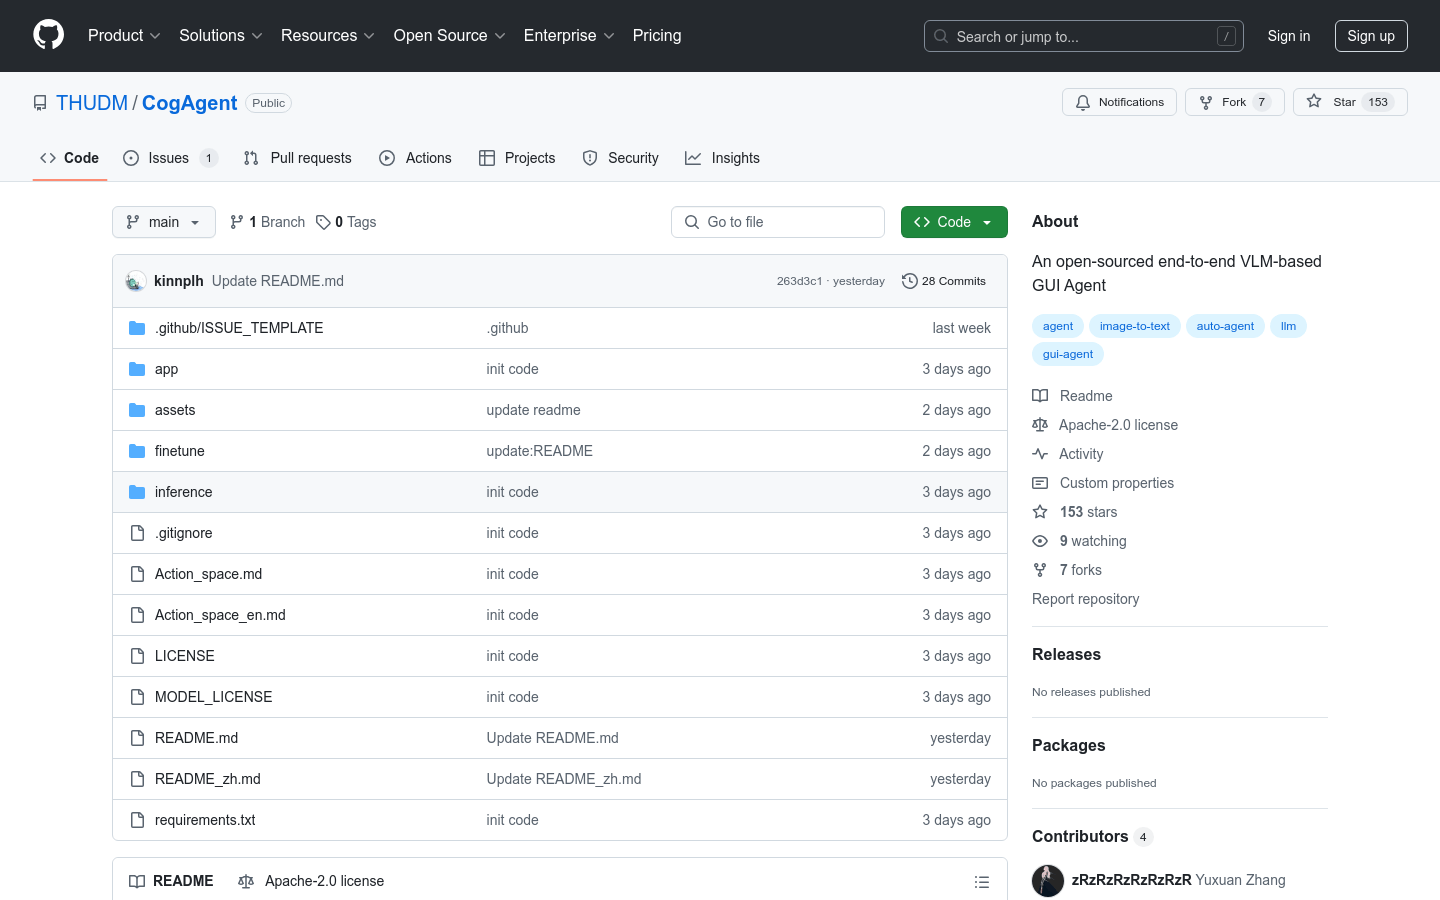Image resolution: width=1440 pixels, height=900 pixels.
Task: Open the Actions tab
Action: click(x=415, y=158)
